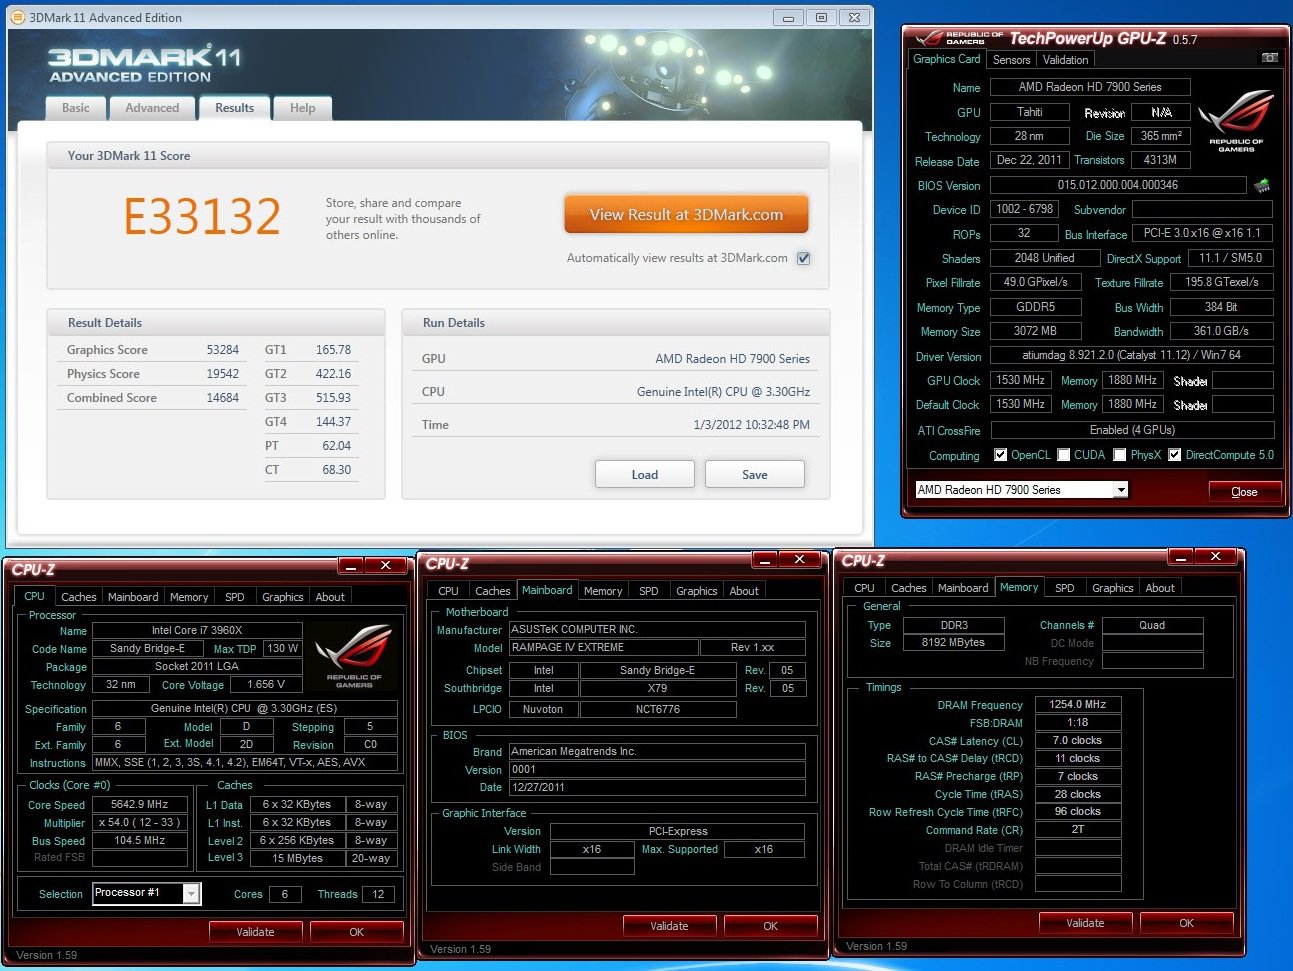
Task: Click Validate in CPU-Z CPU window
Action: click(x=255, y=932)
